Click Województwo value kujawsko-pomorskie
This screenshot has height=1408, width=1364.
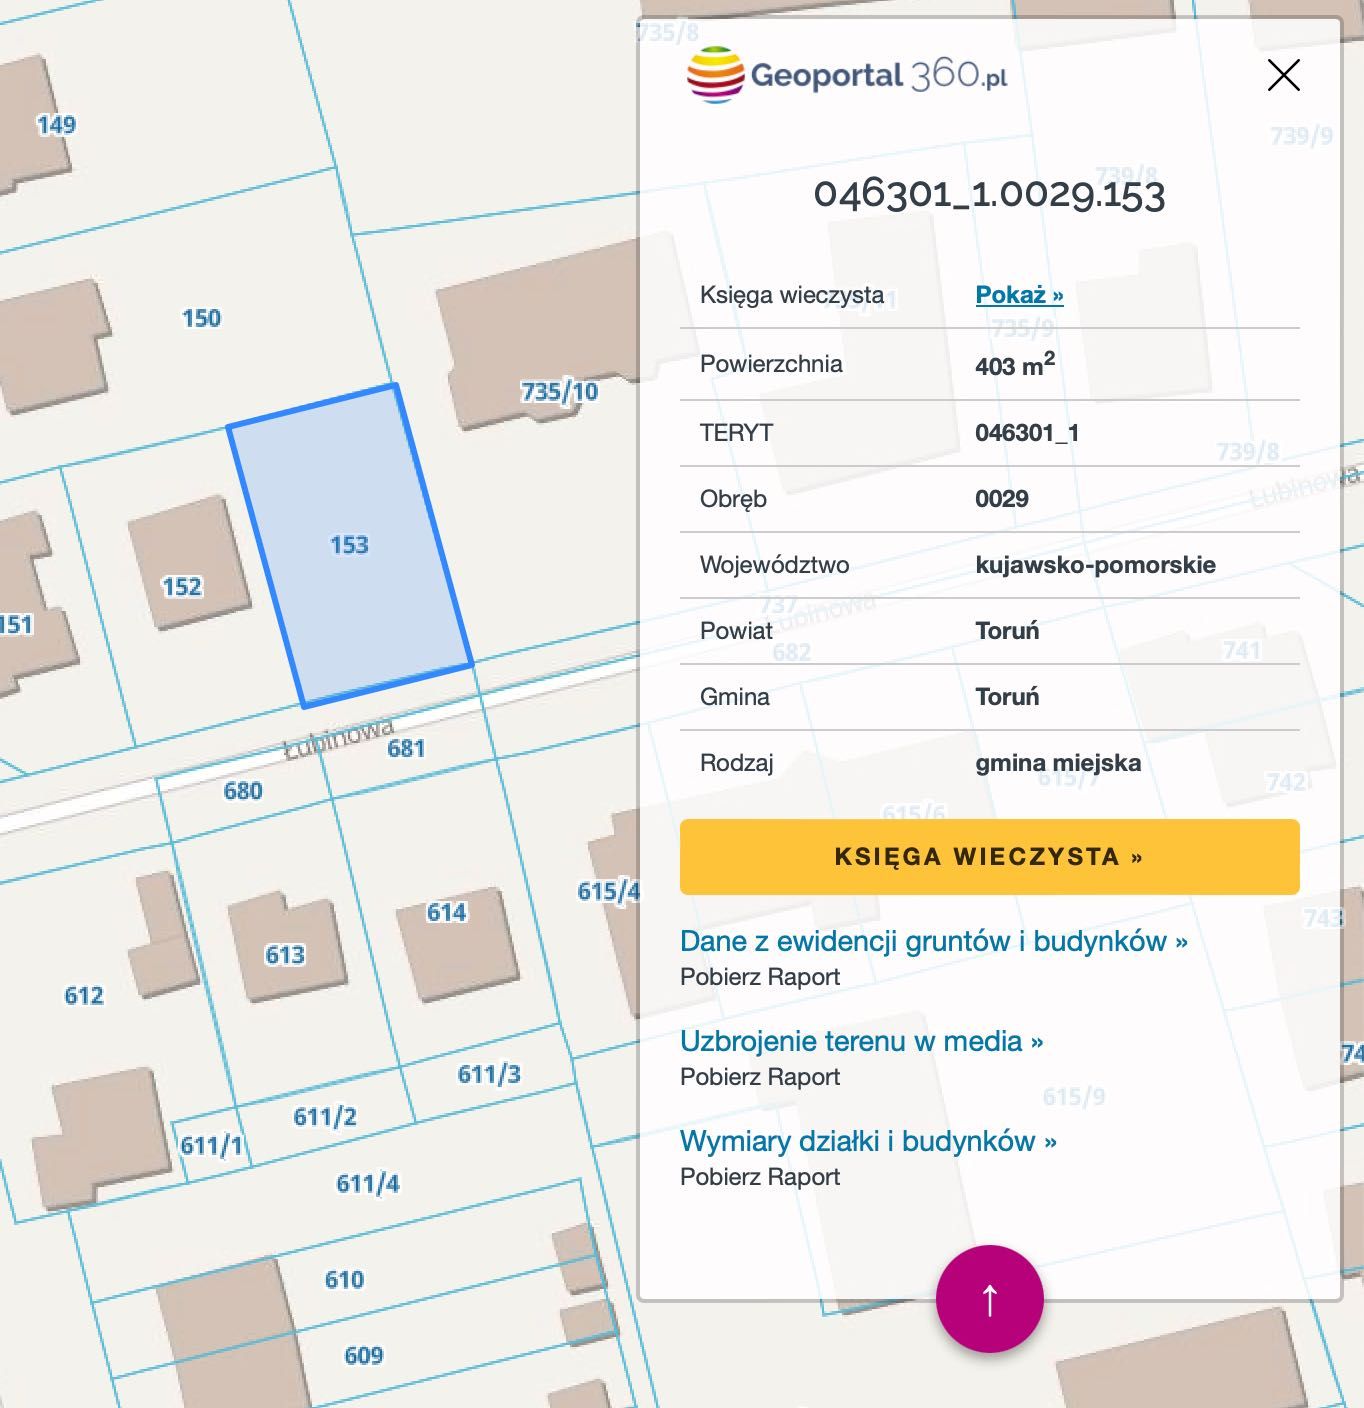[1095, 565]
